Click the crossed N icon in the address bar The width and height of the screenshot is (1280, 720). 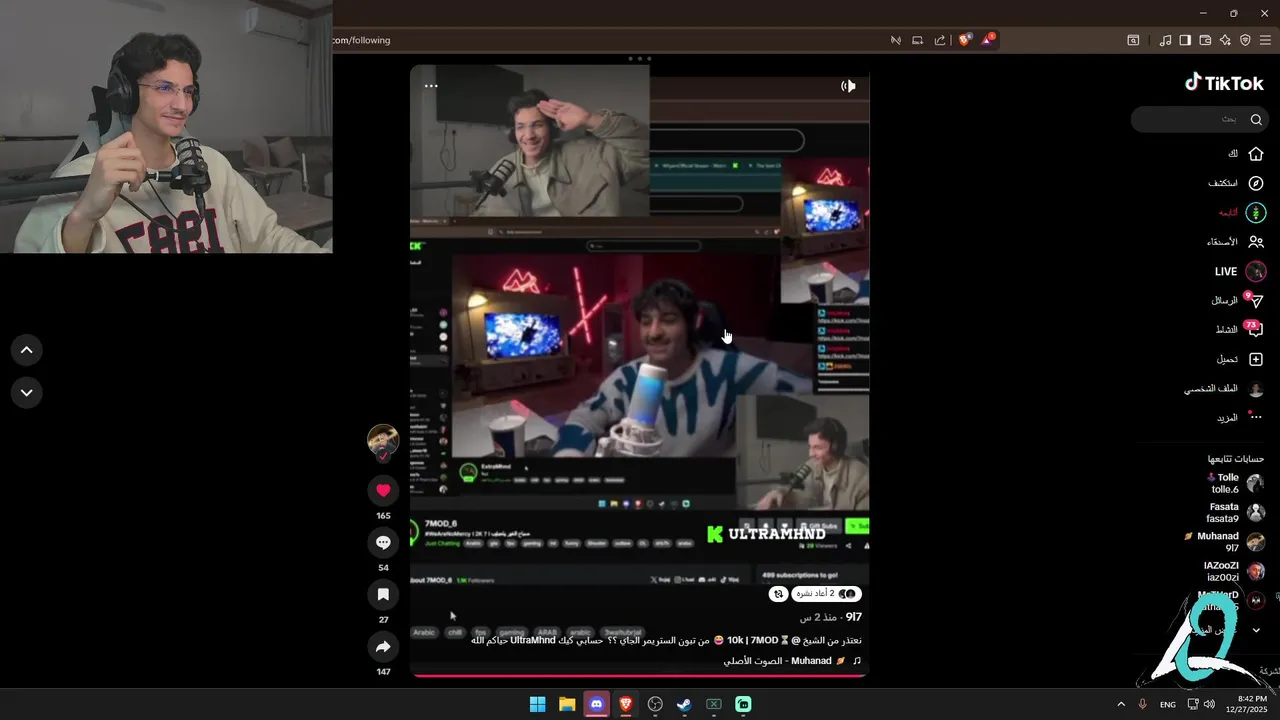tap(896, 40)
